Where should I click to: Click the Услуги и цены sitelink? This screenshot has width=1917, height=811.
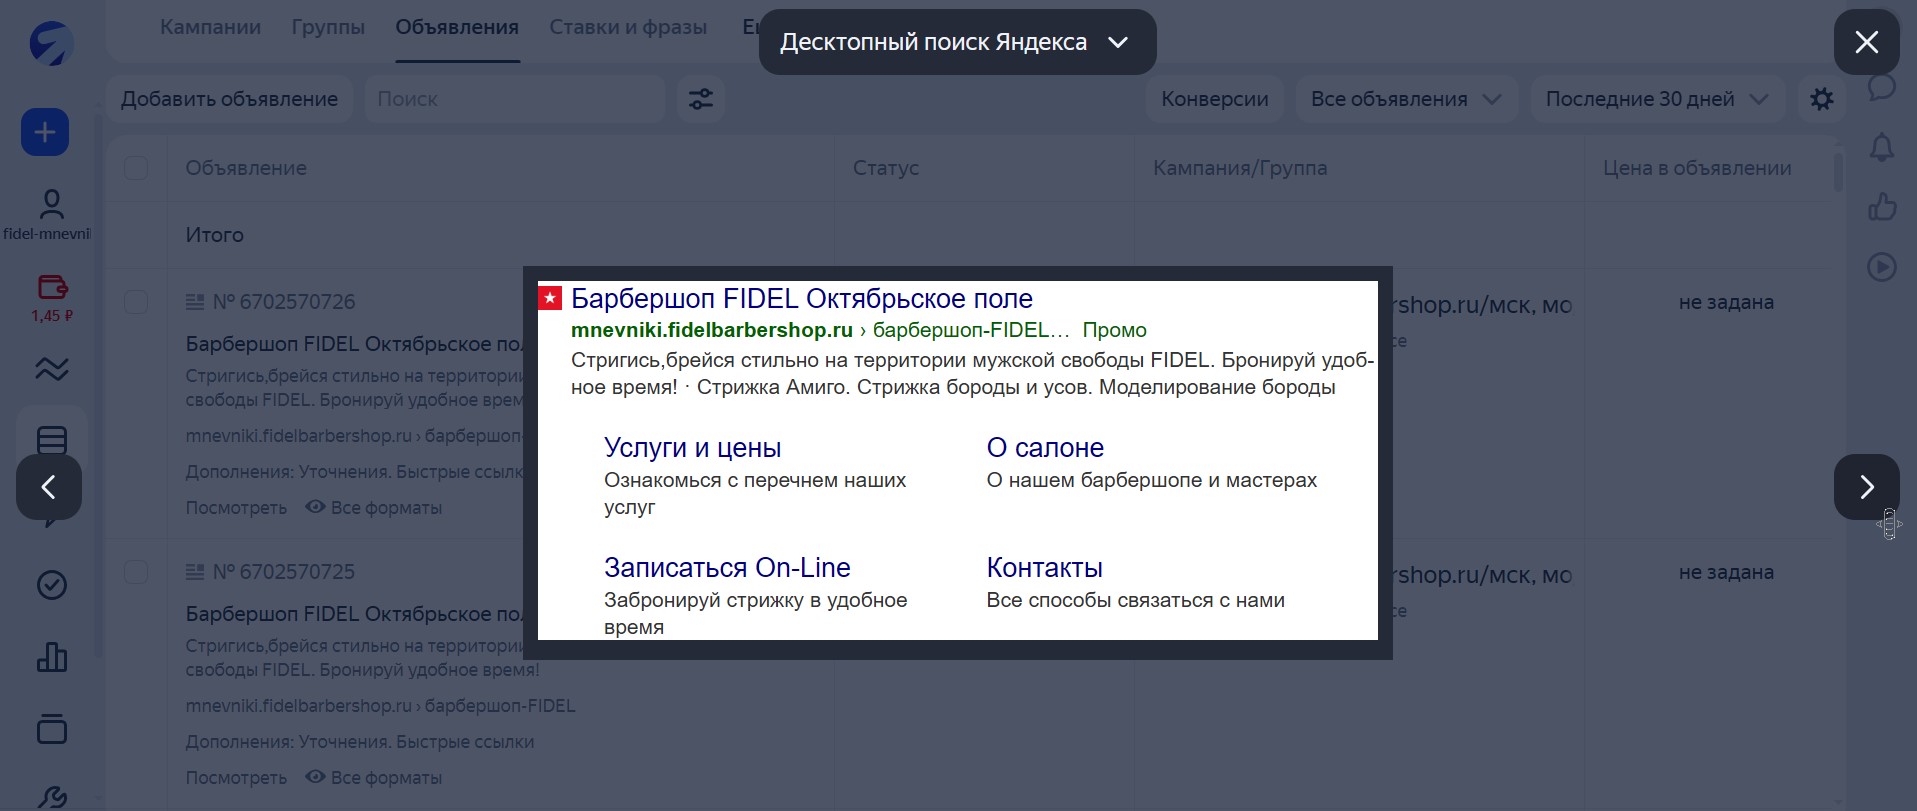point(692,447)
